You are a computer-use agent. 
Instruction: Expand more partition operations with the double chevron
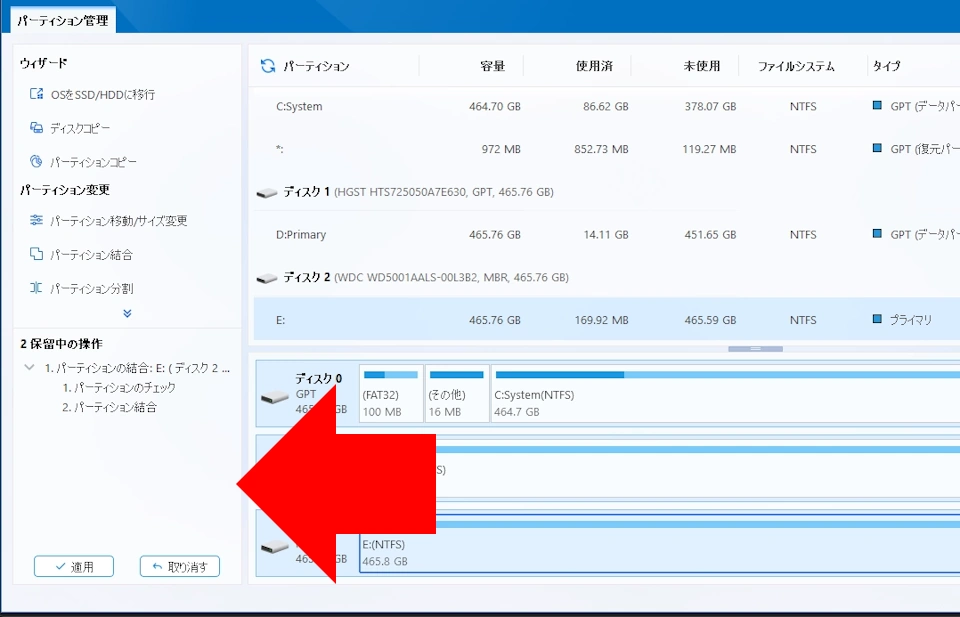127,313
